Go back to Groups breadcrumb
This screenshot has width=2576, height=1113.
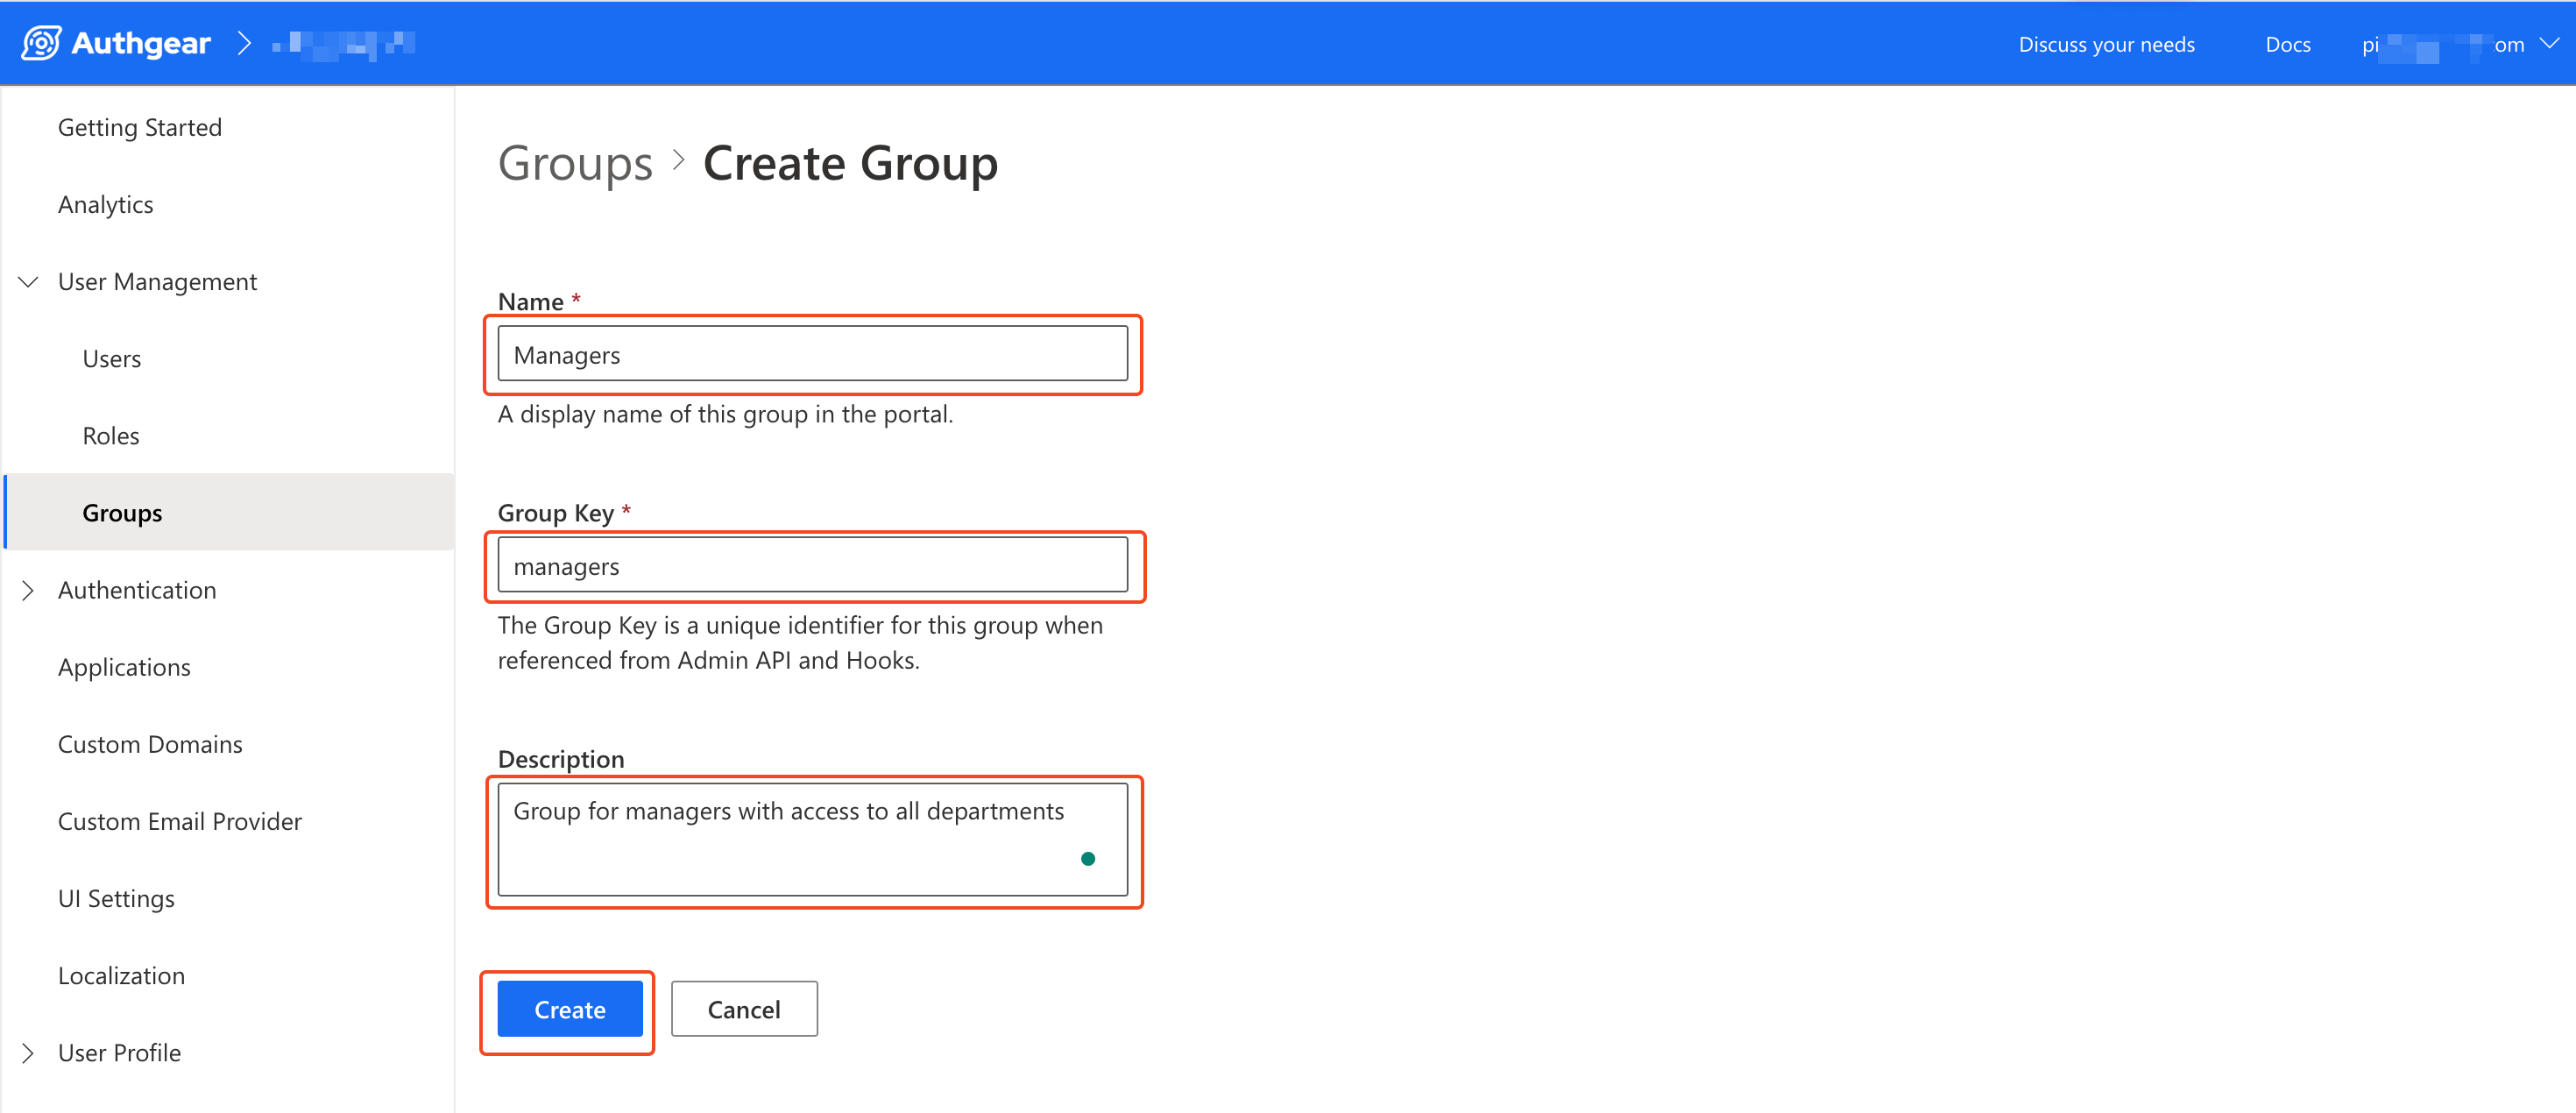pyautogui.click(x=574, y=162)
